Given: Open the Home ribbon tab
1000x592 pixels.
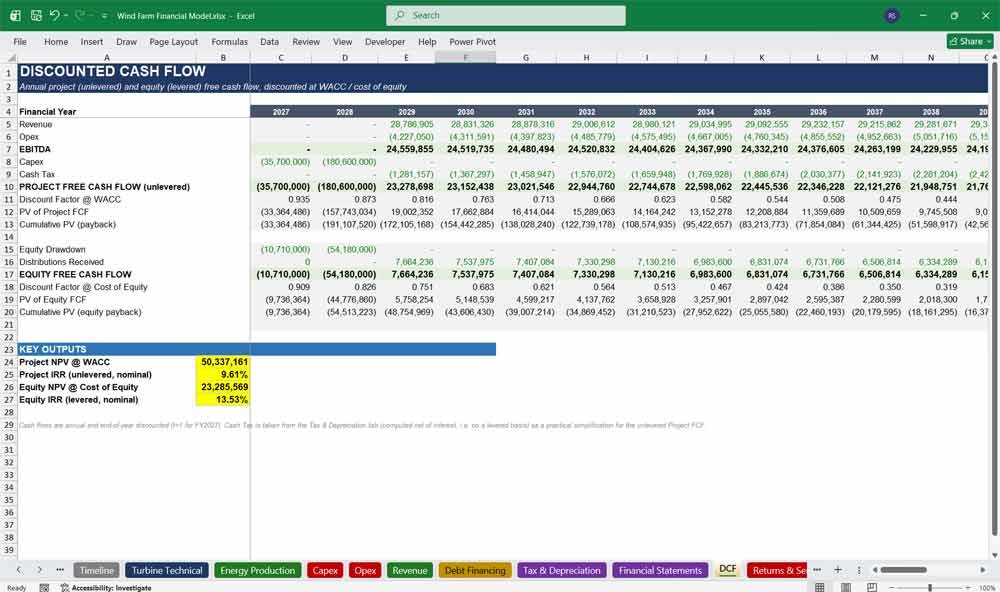Looking at the screenshot, I should tap(56, 41).
